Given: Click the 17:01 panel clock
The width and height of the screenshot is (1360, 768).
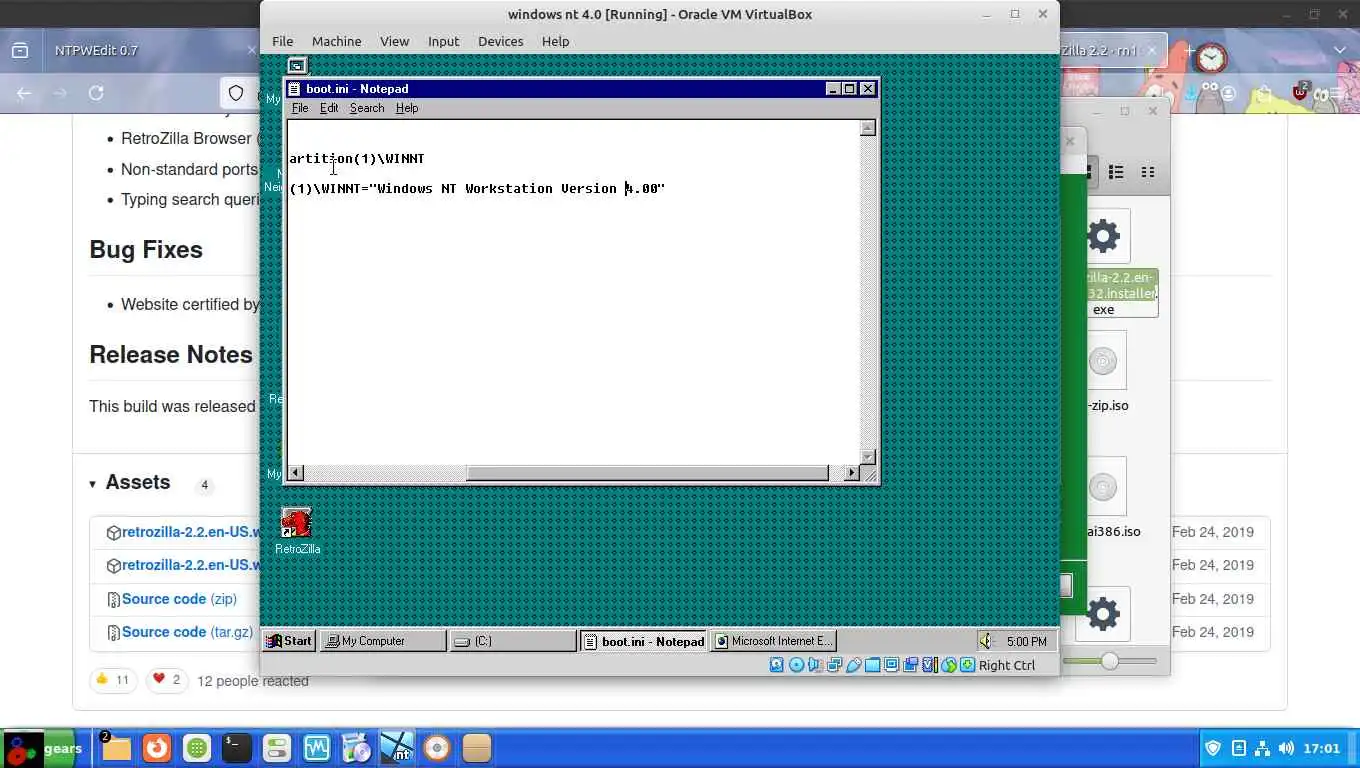Looking at the screenshot, I should tap(1321, 748).
